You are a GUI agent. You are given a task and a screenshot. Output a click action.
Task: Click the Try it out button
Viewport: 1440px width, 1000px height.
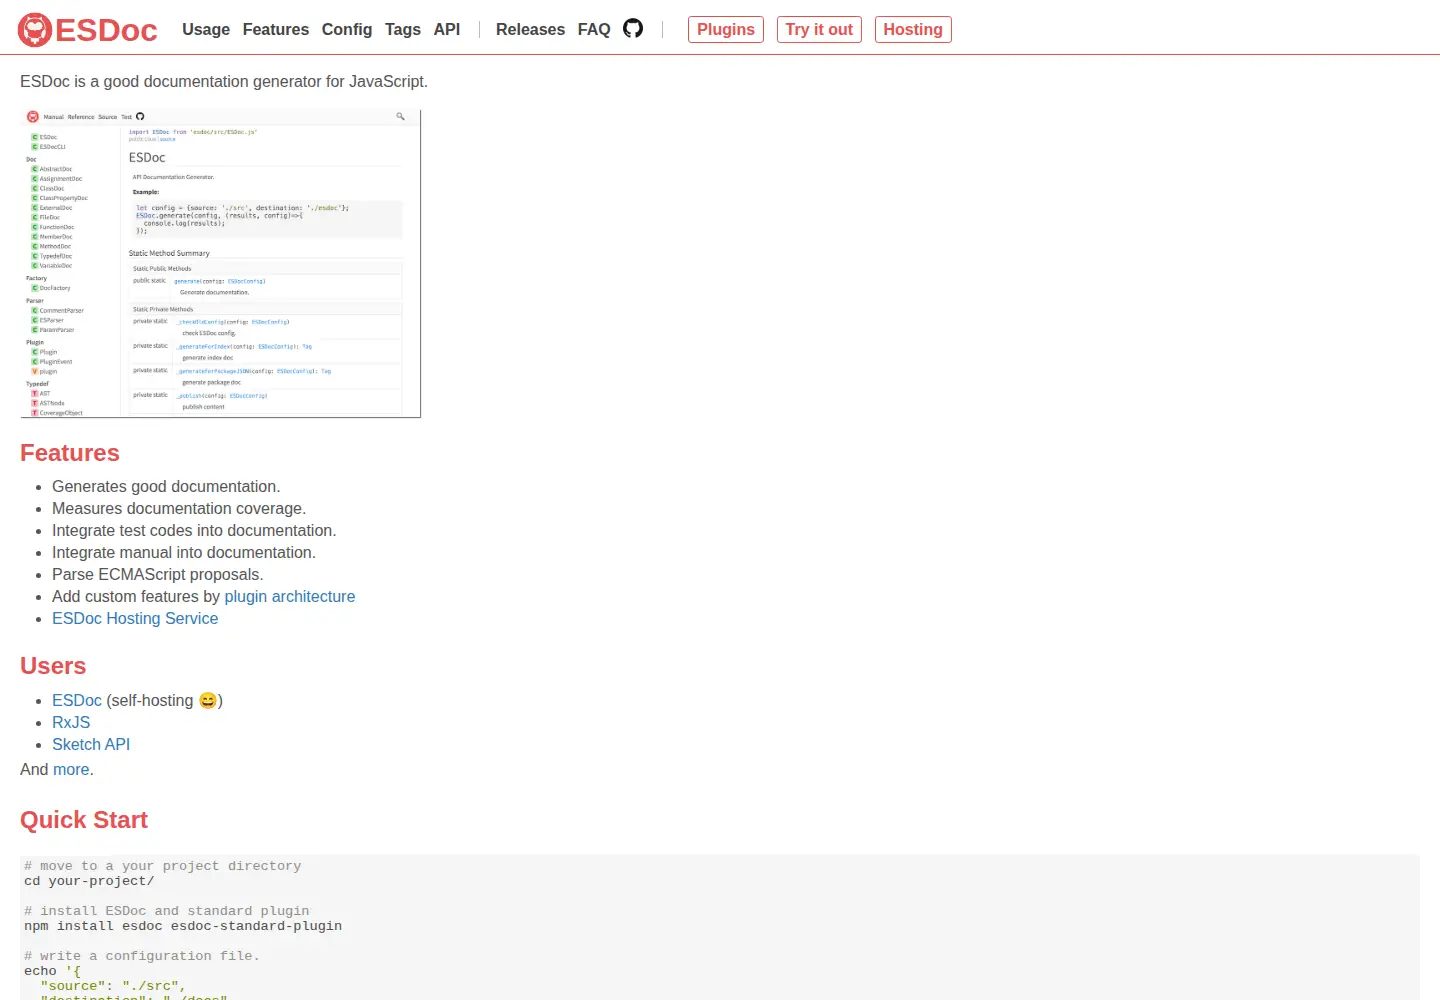pos(819,30)
